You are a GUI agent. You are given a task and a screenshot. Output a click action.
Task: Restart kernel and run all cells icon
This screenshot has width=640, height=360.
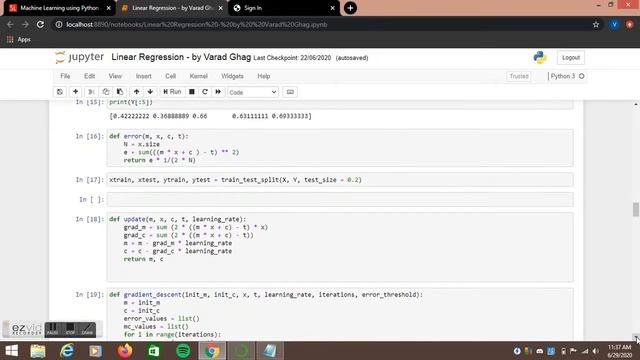pos(218,92)
